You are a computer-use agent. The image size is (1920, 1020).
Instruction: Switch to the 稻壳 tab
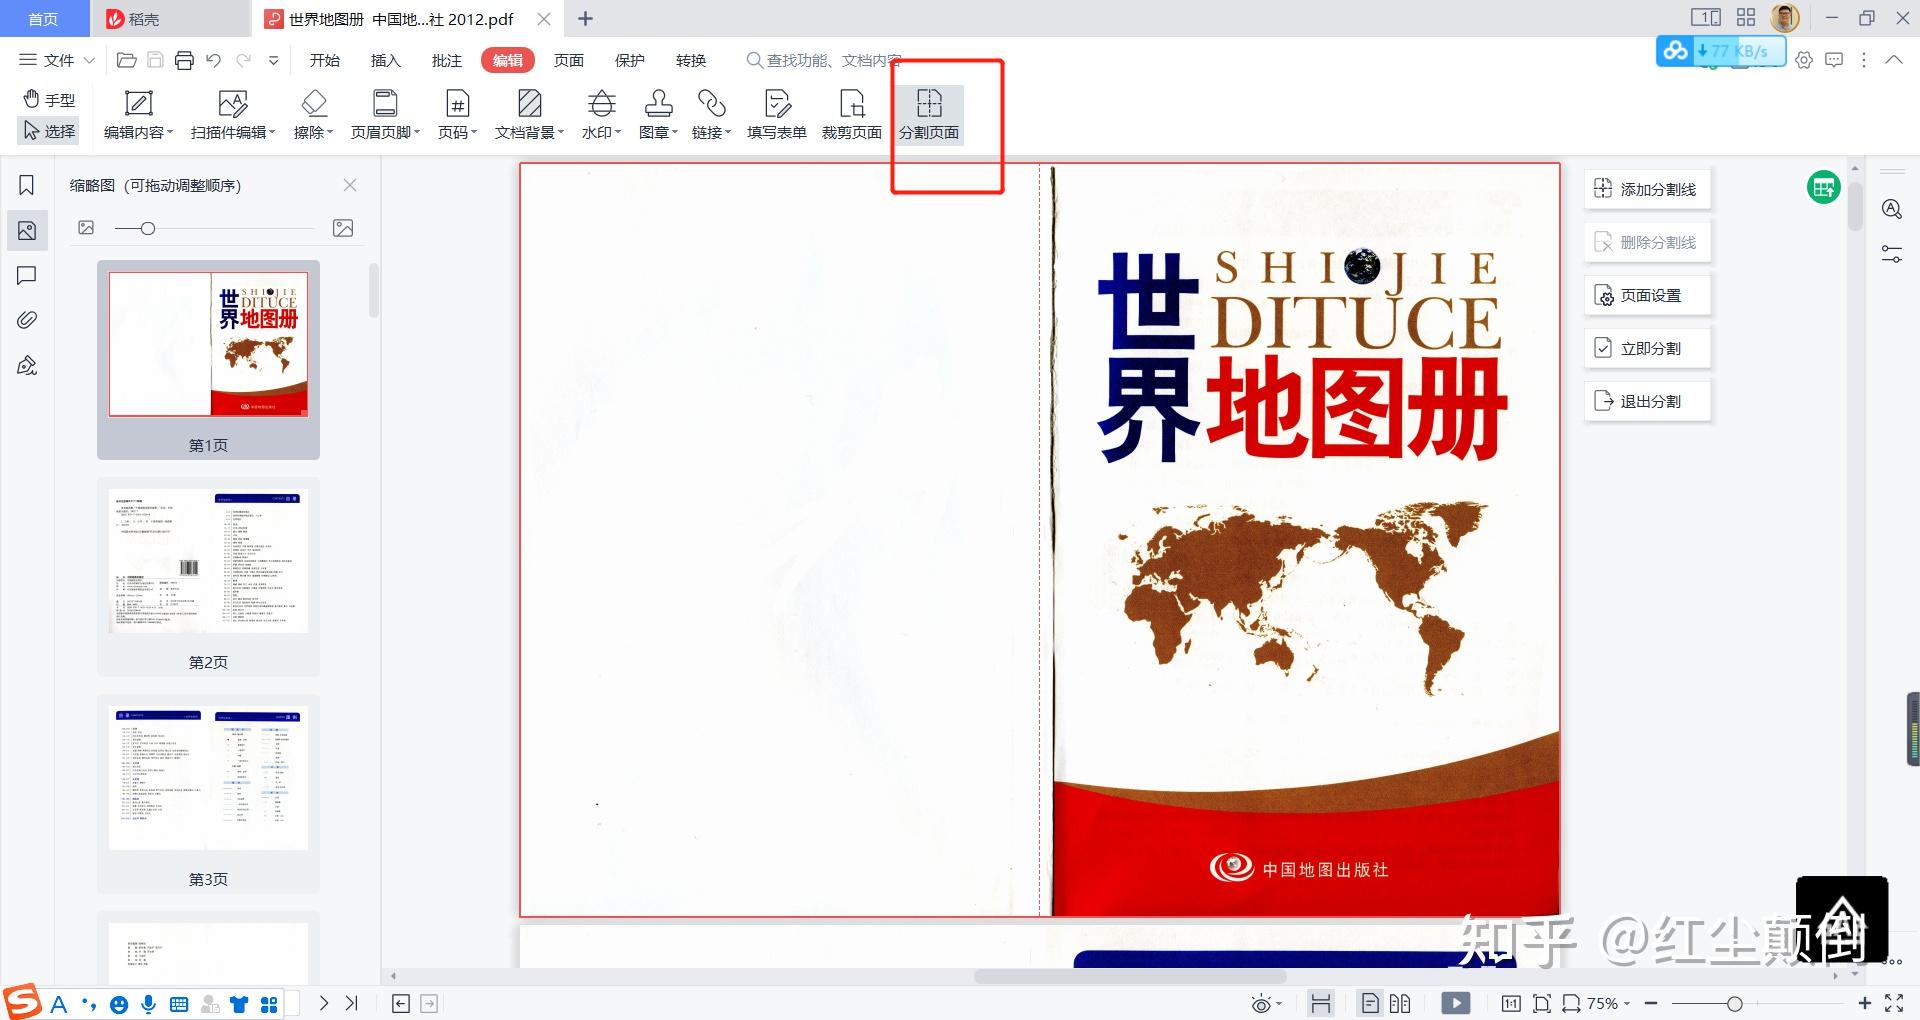170,19
